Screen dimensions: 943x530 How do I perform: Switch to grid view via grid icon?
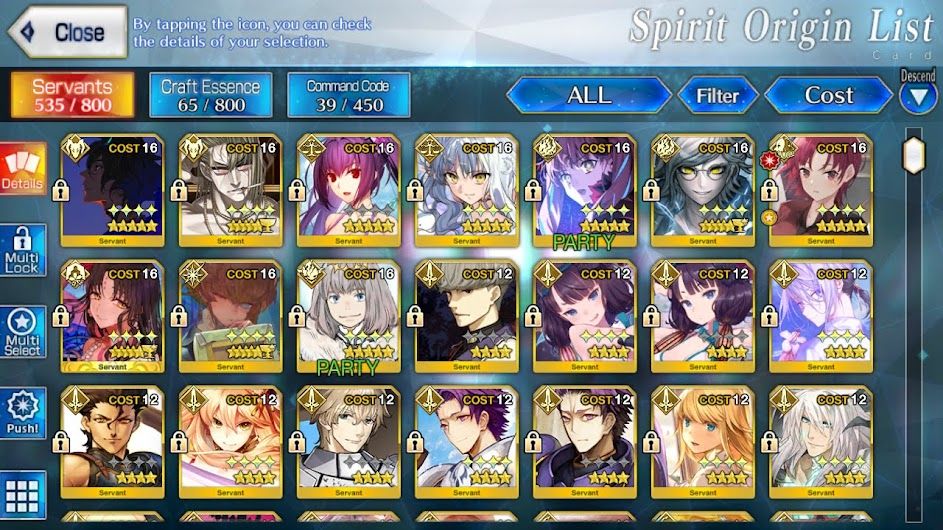pyautogui.click(x=23, y=495)
